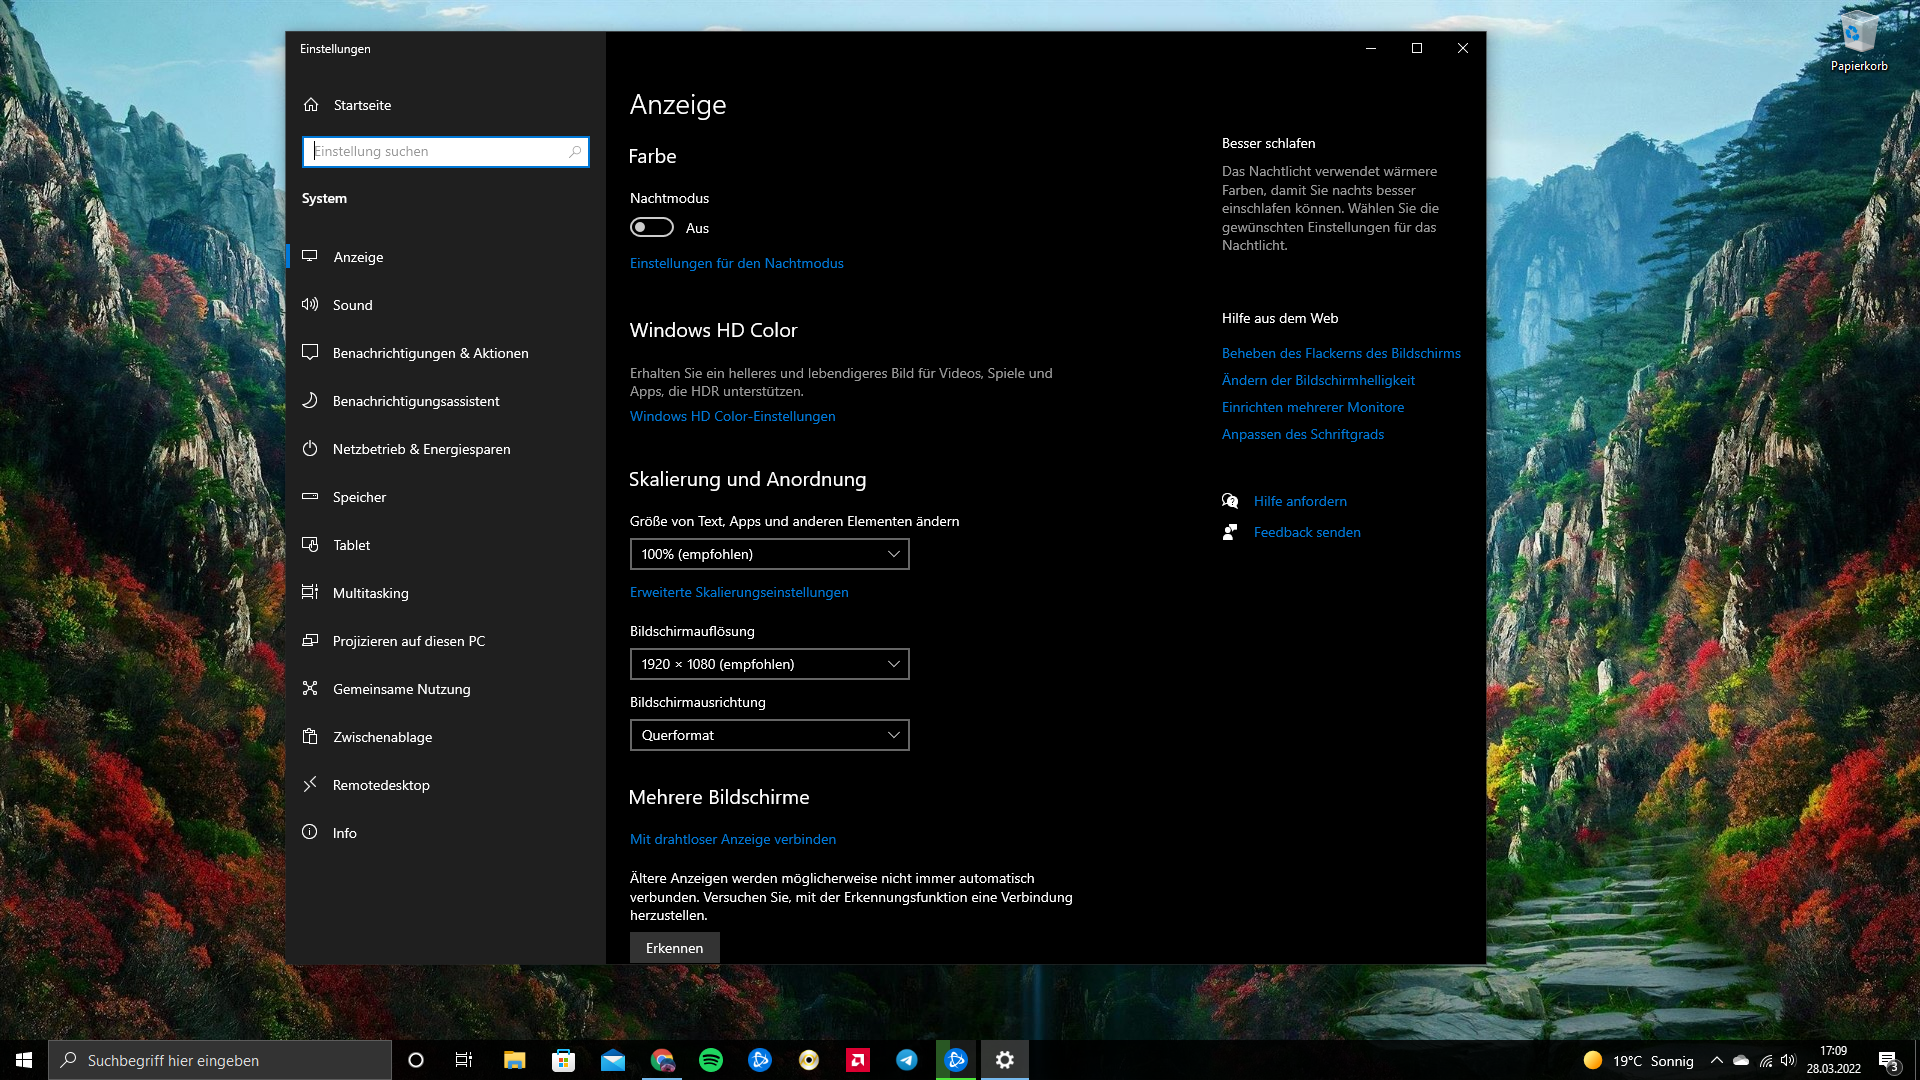
Task: Open Netzbetrieb & Energiesparen power icon
Action: click(x=310, y=449)
